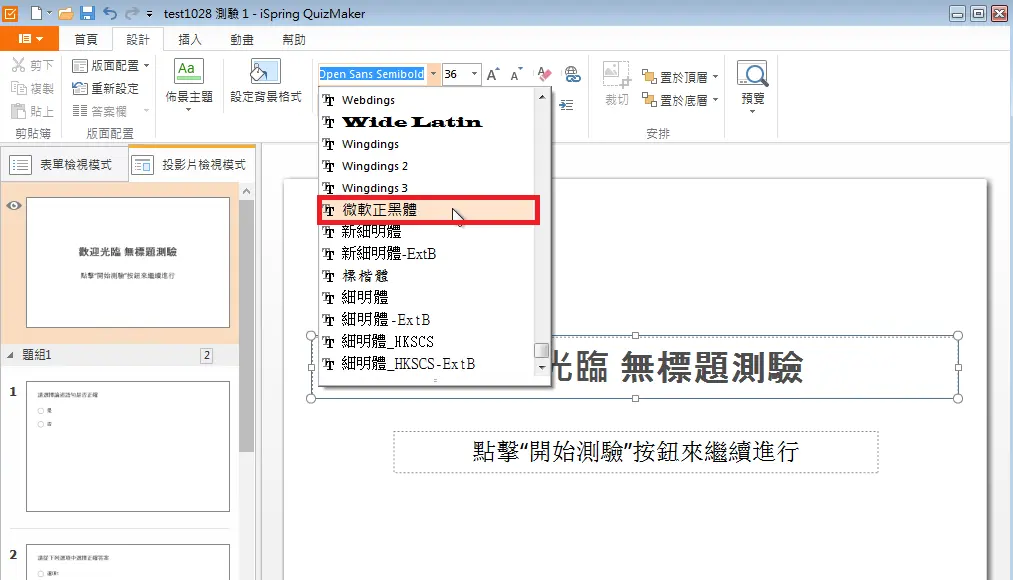Click the 重新設定 reset button
The image size is (1013, 580).
coord(106,89)
